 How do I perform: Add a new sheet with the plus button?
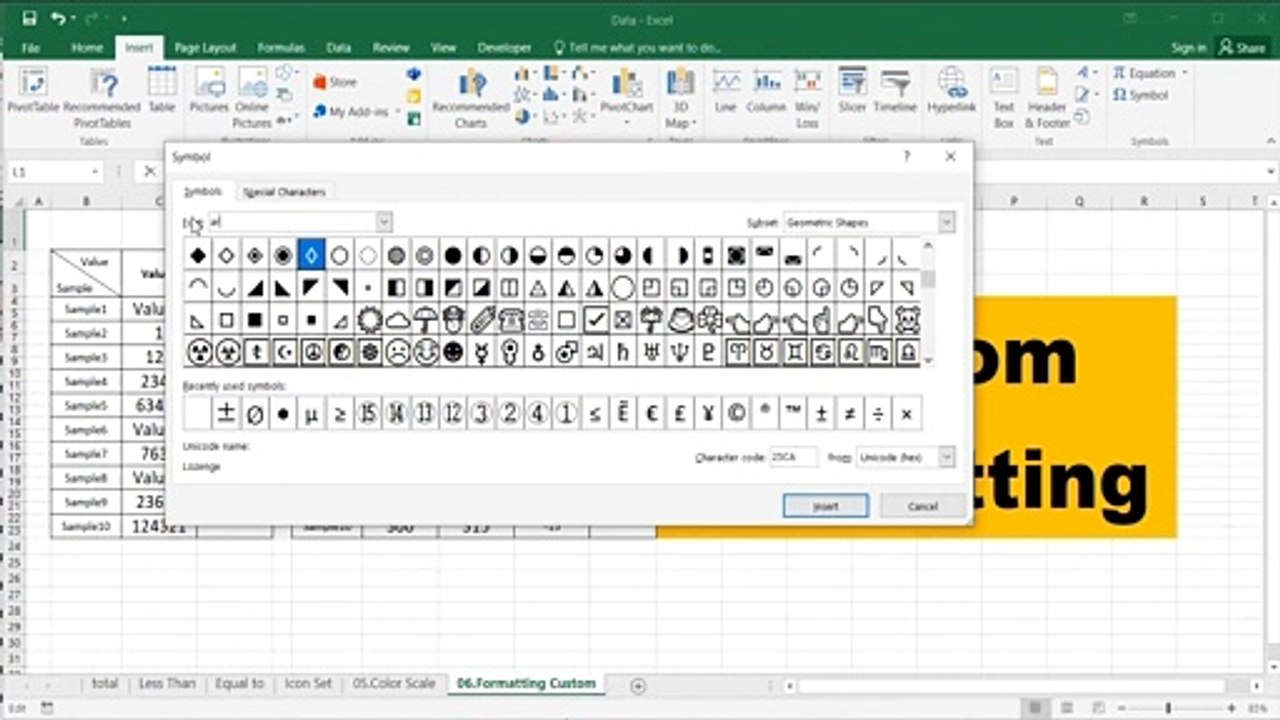(x=638, y=685)
